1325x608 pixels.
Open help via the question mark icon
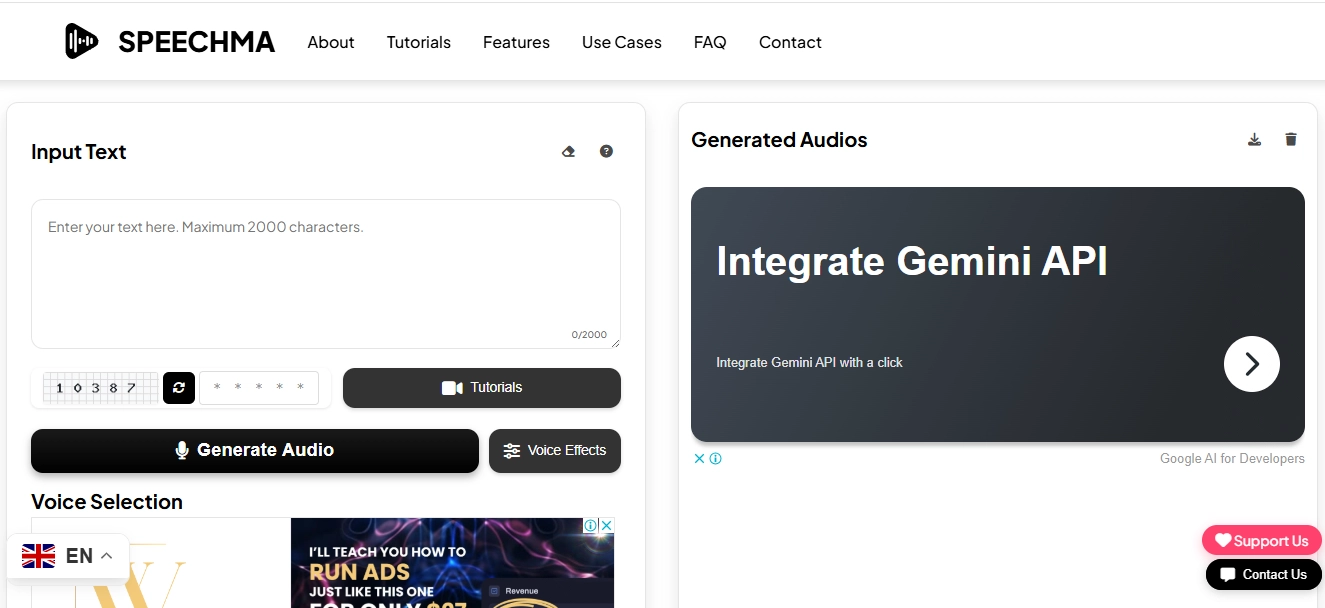coord(606,150)
